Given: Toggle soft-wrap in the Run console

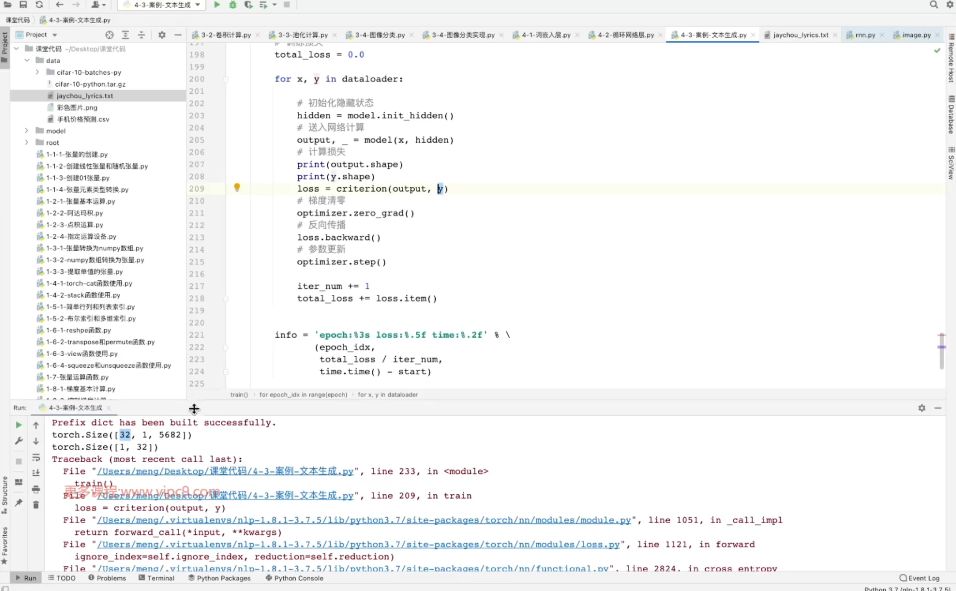Looking at the screenshot, I should point(36,457).
